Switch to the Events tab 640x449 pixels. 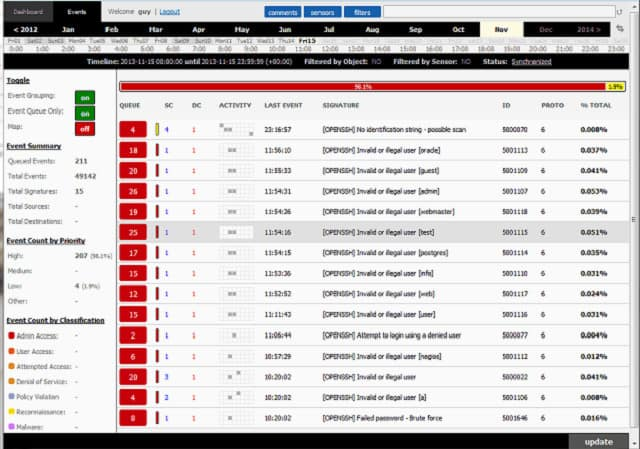(x=77, y=12)
